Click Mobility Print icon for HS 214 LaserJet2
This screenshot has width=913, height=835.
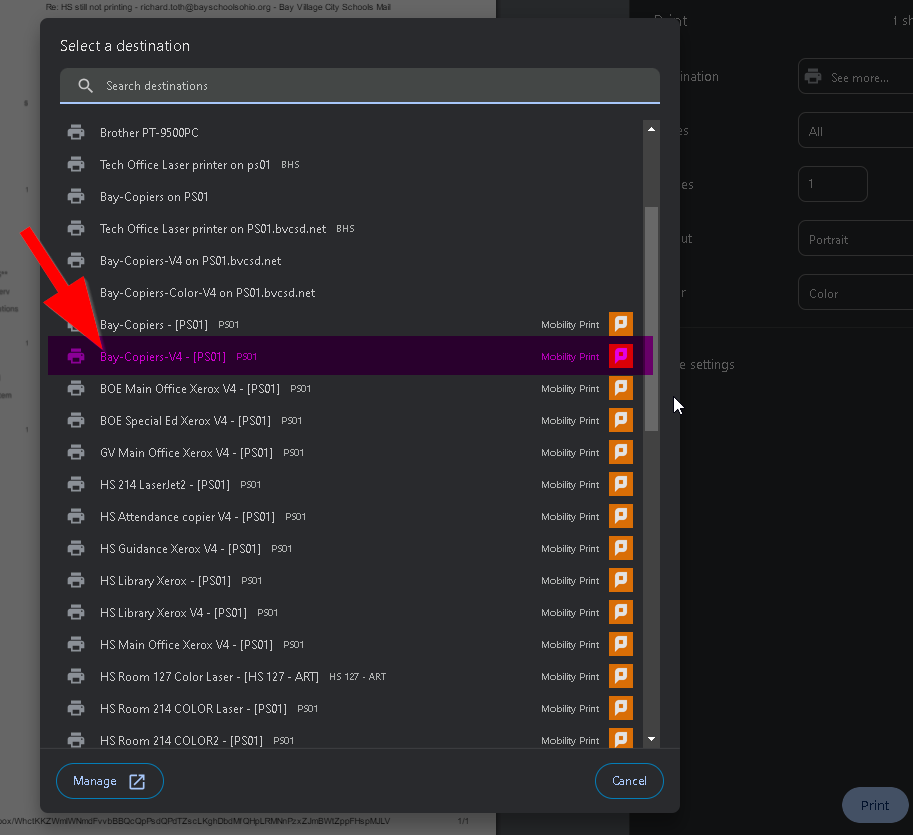tap(621, 484)
